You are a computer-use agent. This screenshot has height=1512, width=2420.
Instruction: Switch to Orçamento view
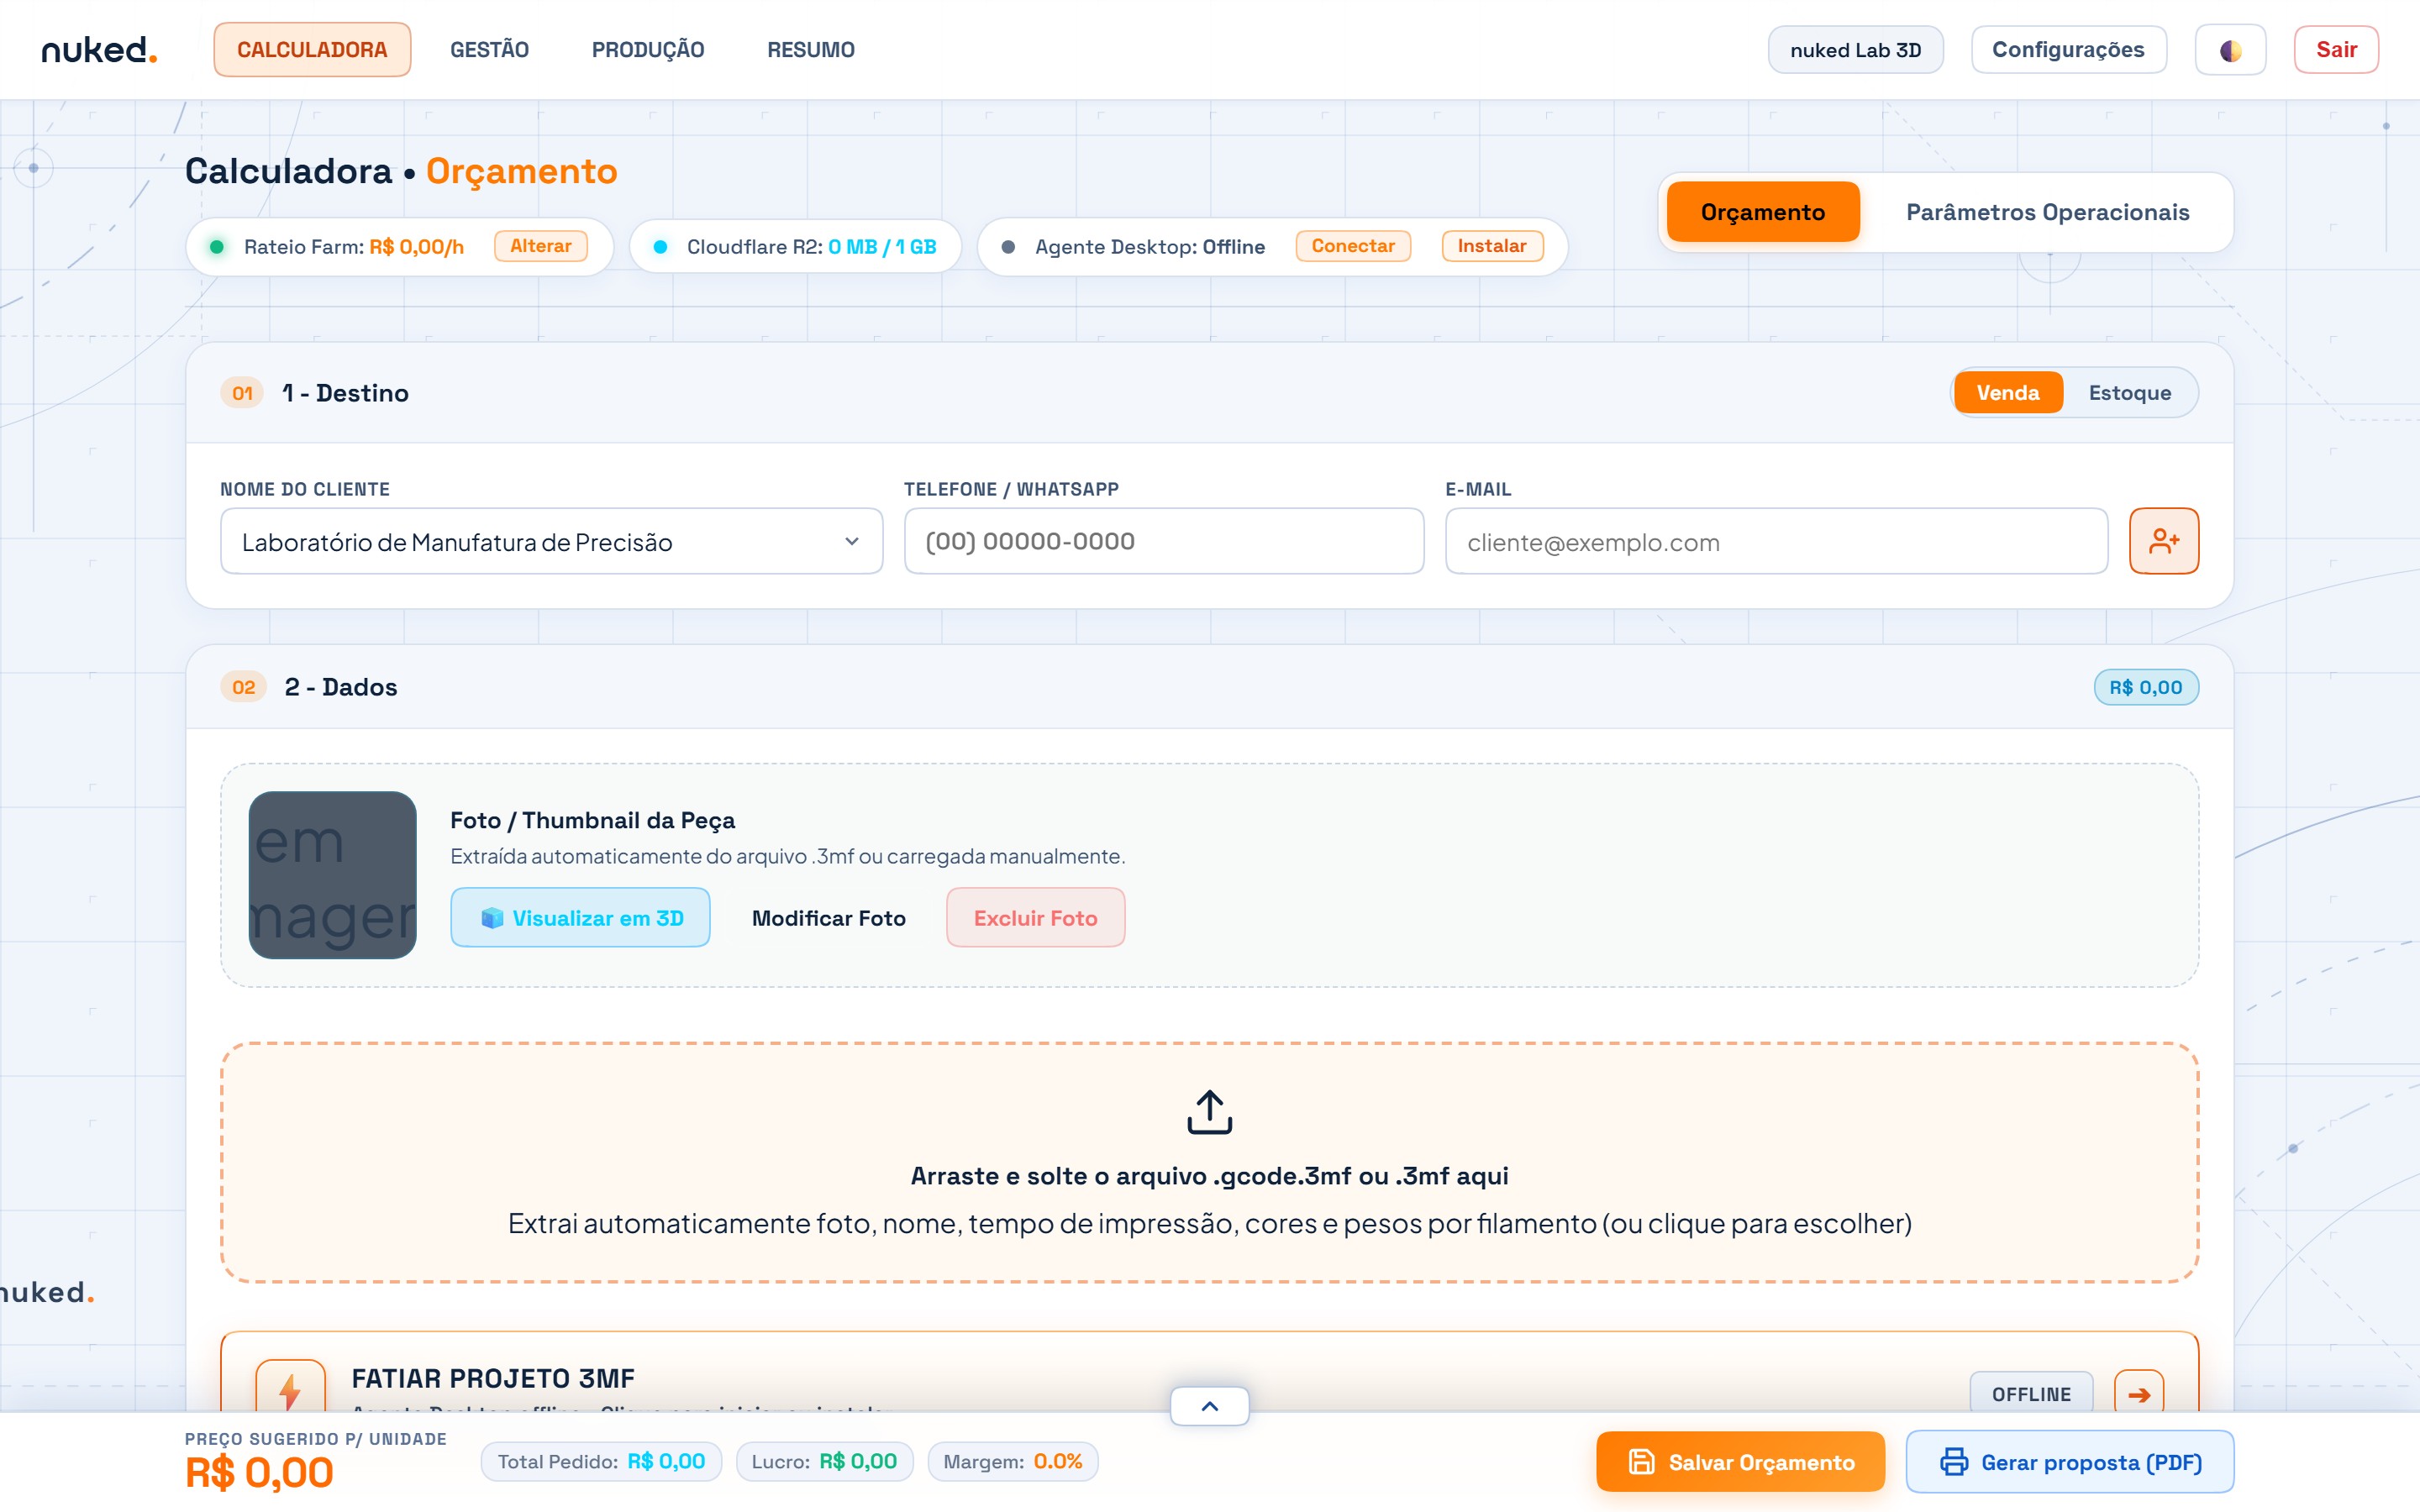(x=1763, y=212)
